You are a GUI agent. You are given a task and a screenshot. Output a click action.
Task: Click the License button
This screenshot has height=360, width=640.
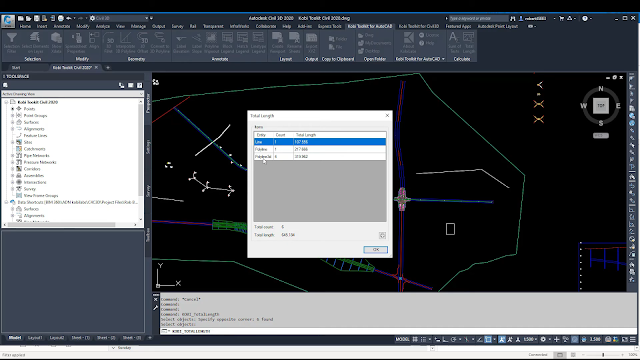coord(429,35)
